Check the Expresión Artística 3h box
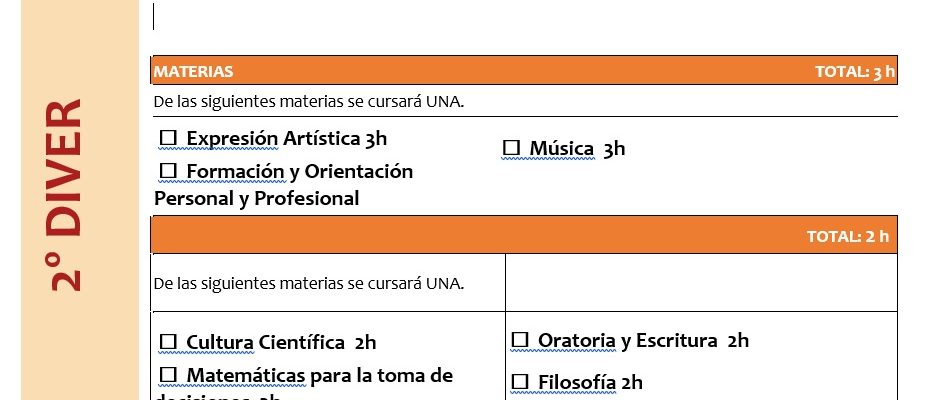Image resolution: width=928 pixels, height=400 pixels. 169,138
